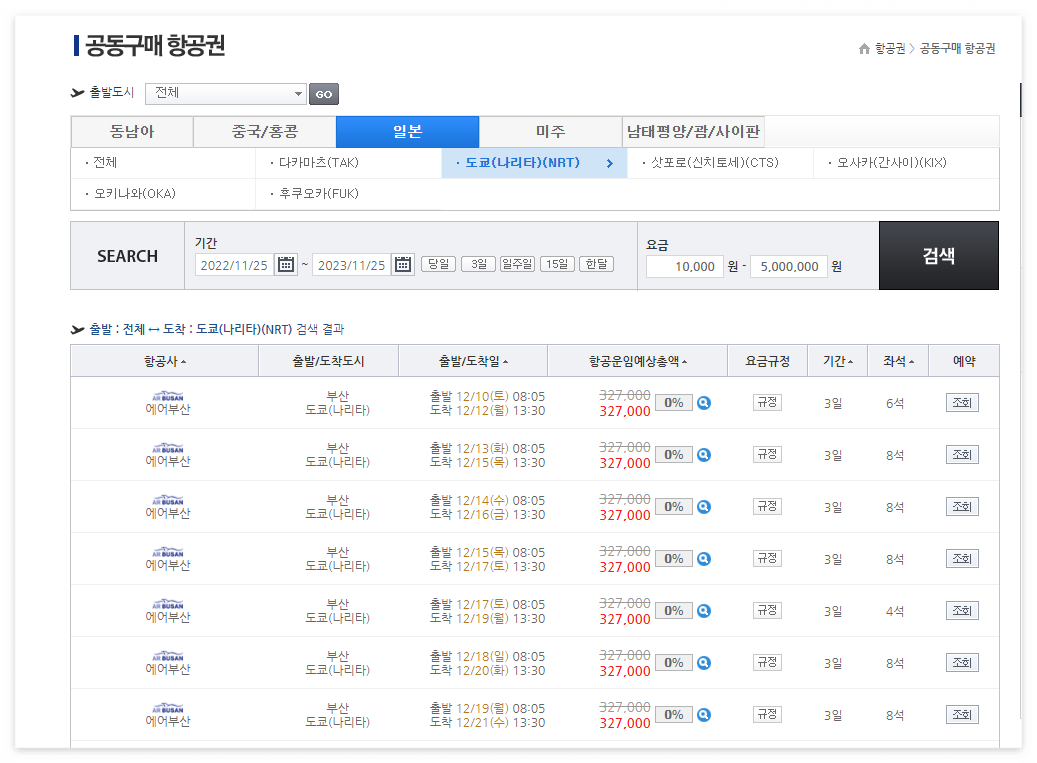Viewport: 1037px width, 763px height.
Task: Select the 일주일 period option
Action: [x=517, y=264]
